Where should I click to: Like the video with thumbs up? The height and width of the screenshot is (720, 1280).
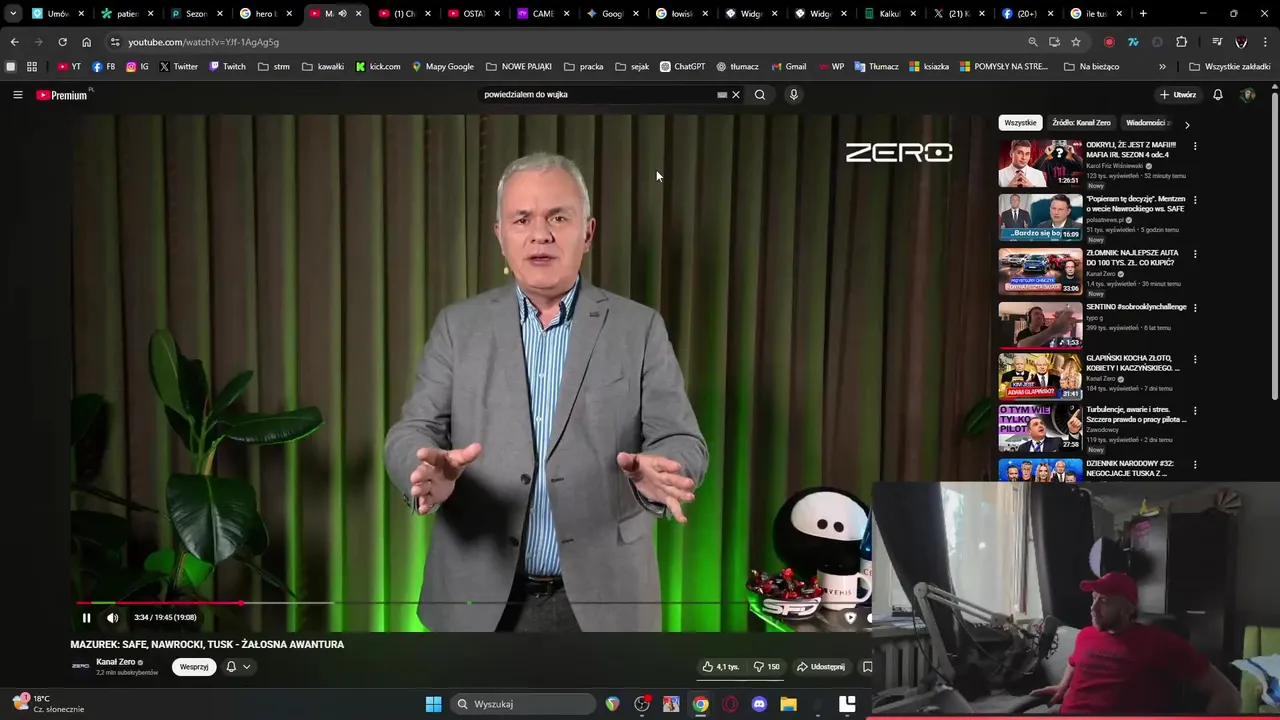720,667
